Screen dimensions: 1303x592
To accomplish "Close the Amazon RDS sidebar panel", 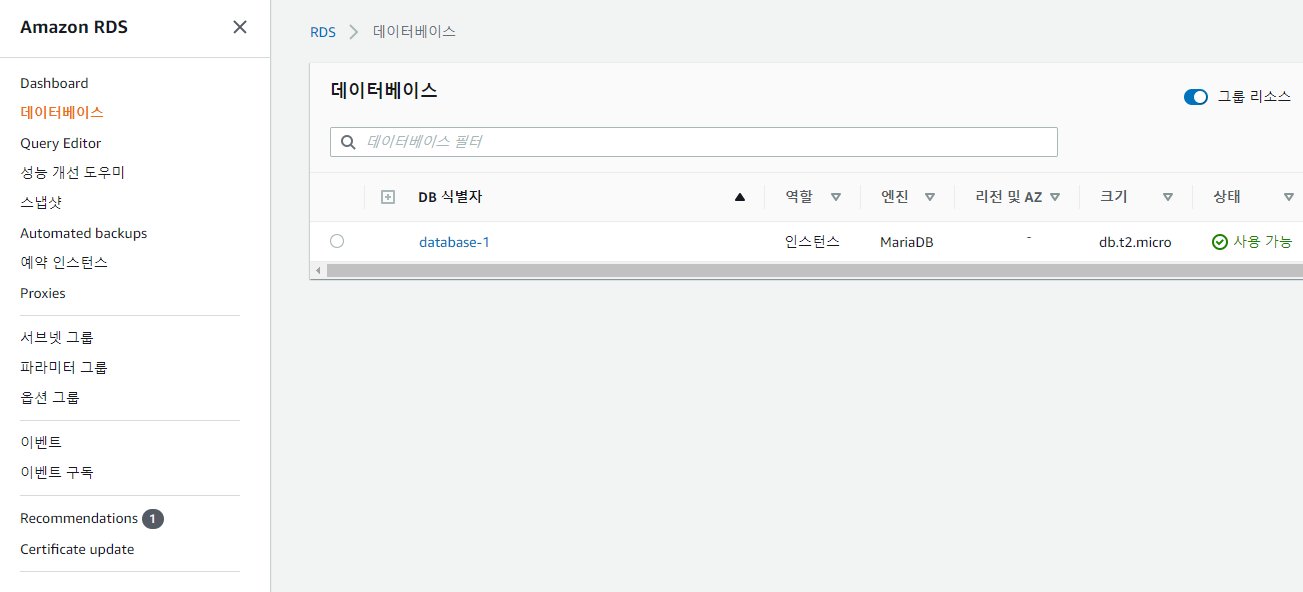I will [240, 27].
